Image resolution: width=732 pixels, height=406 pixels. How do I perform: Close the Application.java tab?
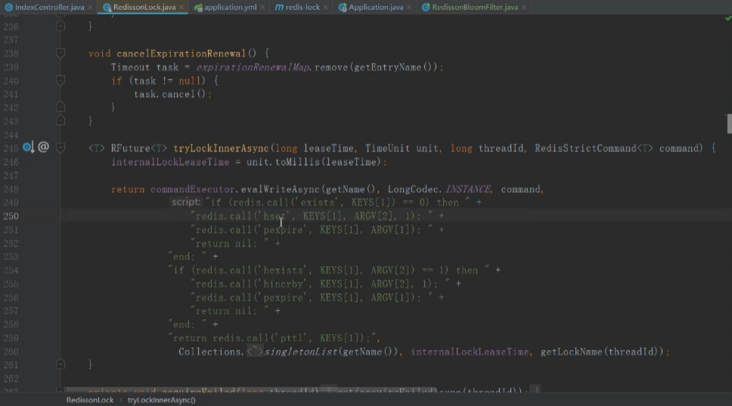pos(409,7)
